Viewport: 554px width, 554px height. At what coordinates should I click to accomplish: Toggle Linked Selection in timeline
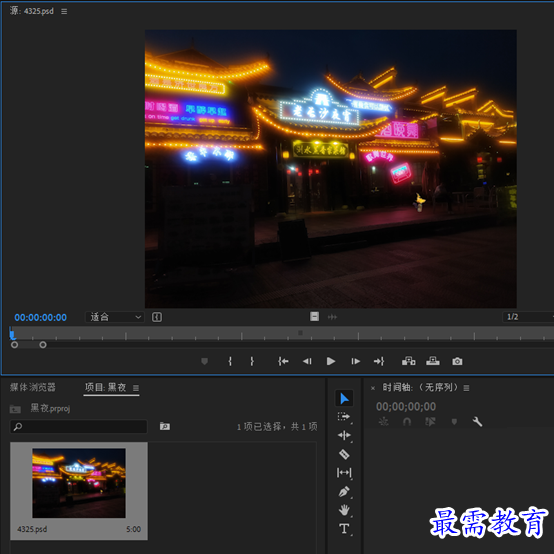430,421
